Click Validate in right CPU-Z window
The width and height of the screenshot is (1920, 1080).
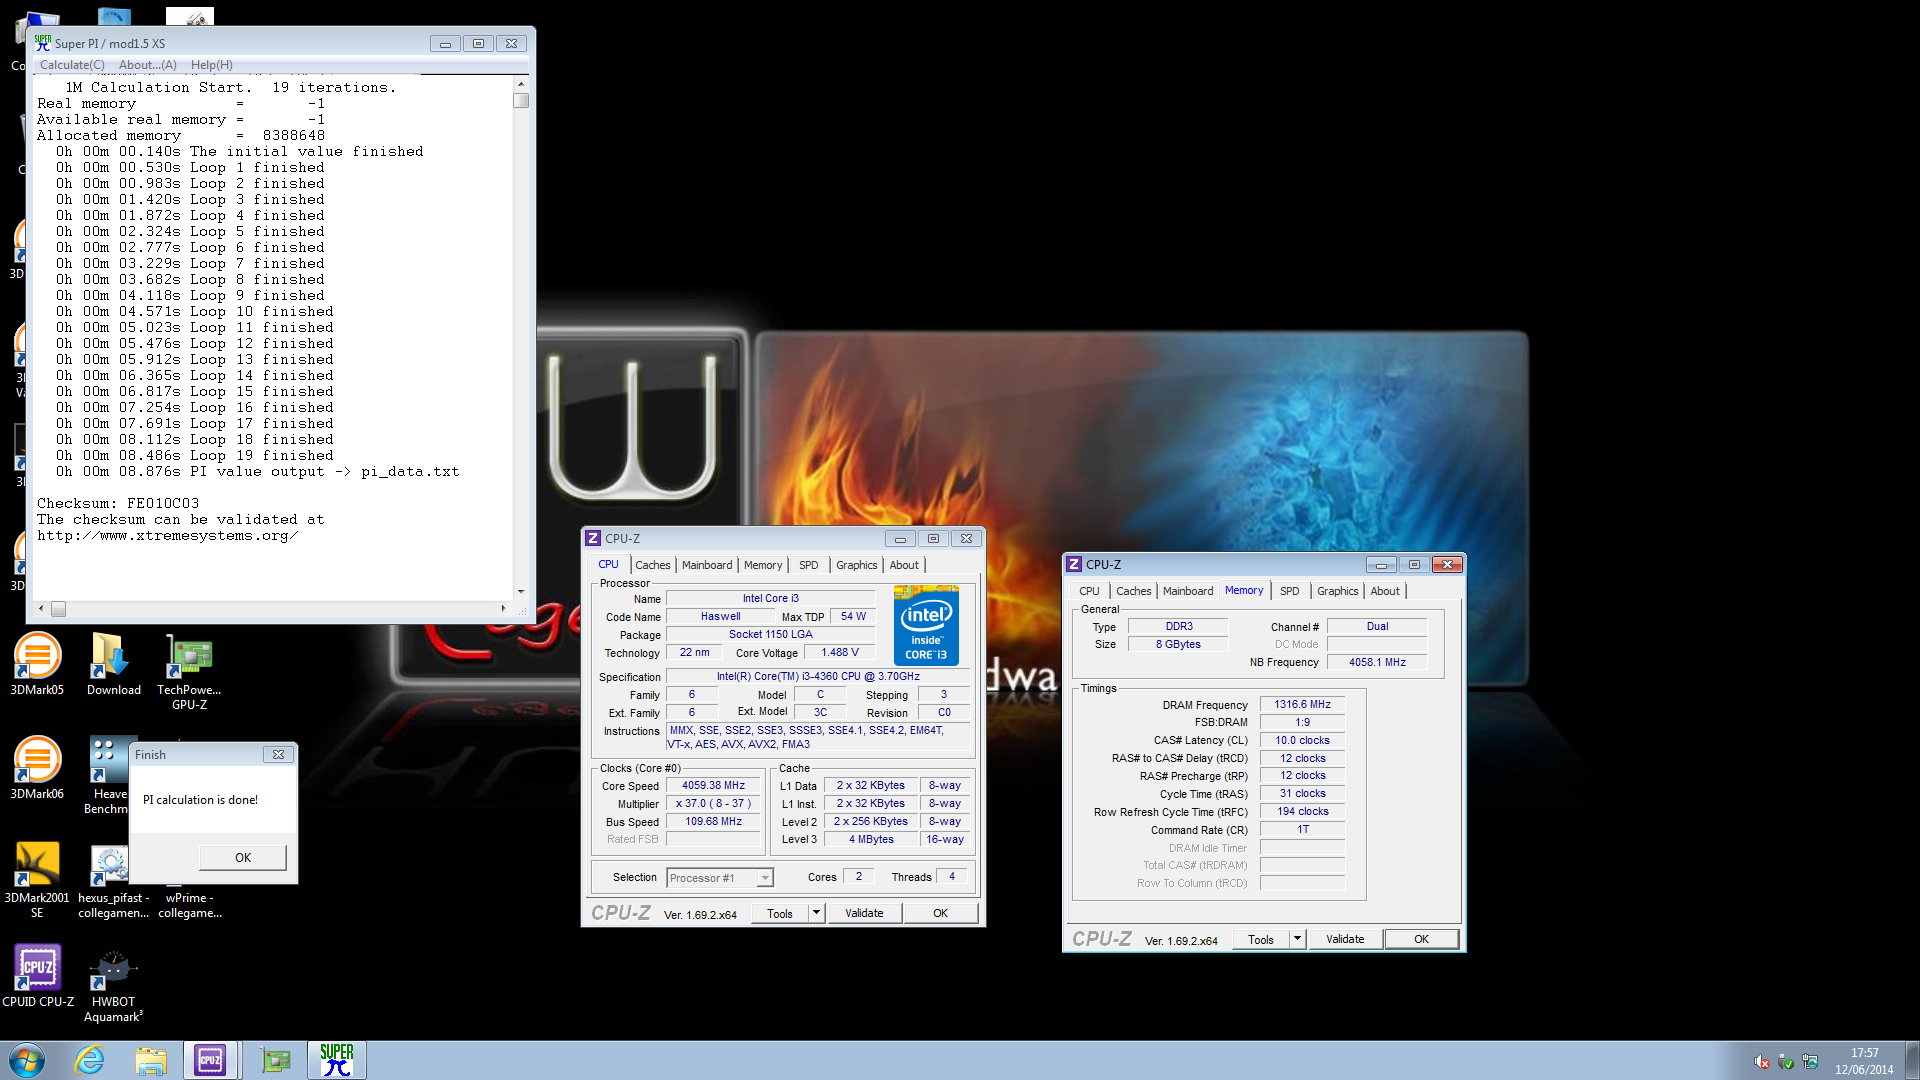(x=1345, y=939)
